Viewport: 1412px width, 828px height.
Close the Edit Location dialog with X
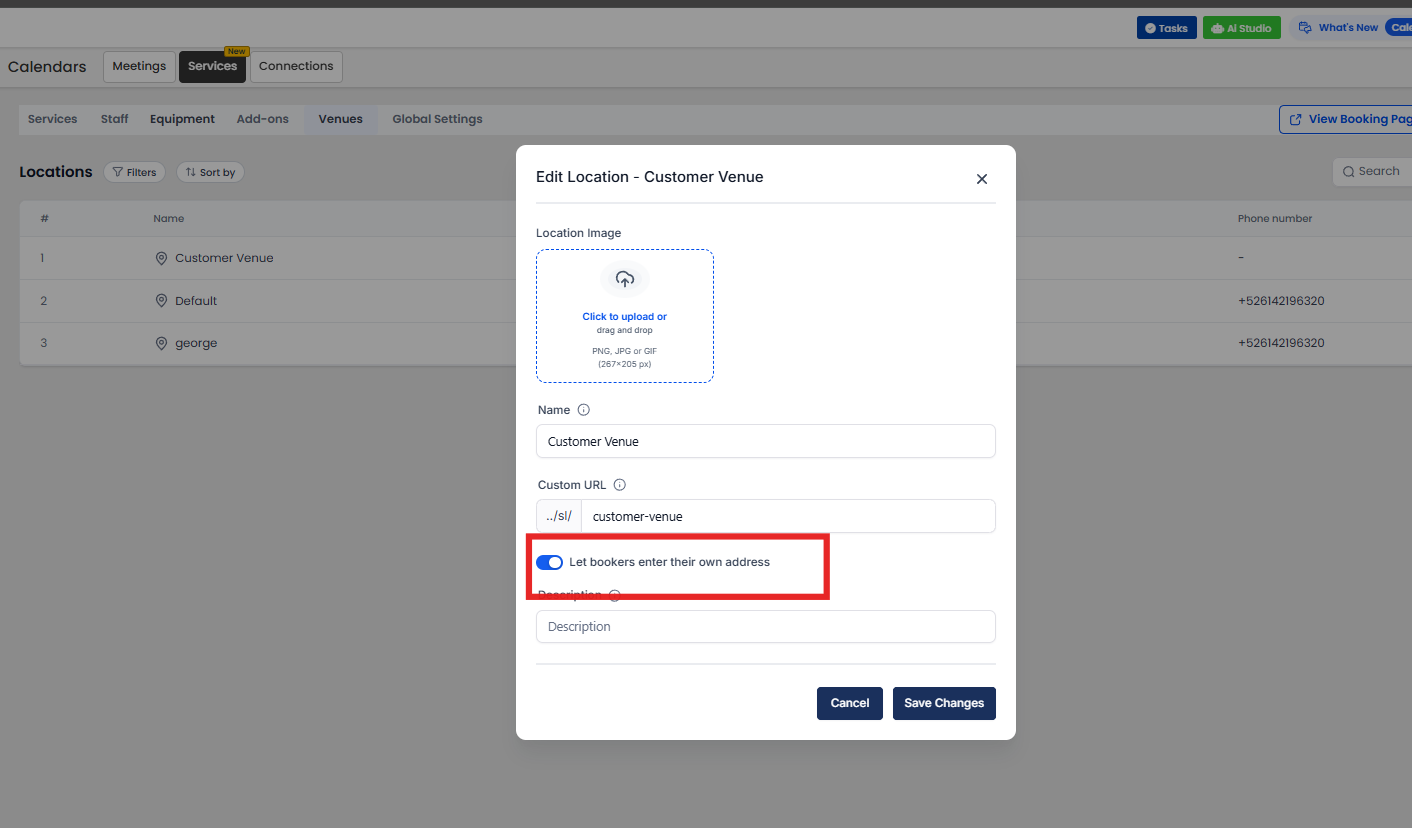pyautogui.click(x=981, y=179)
